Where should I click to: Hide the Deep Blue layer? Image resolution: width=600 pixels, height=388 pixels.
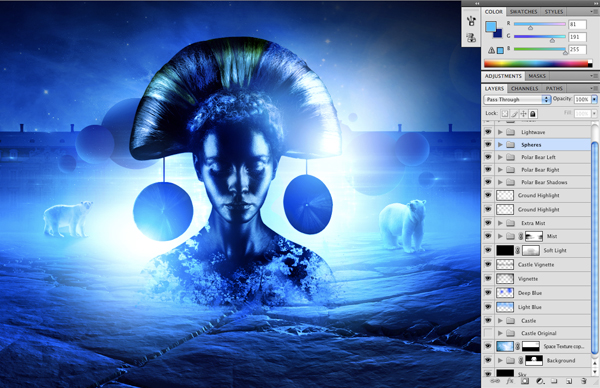pos(488,293)
